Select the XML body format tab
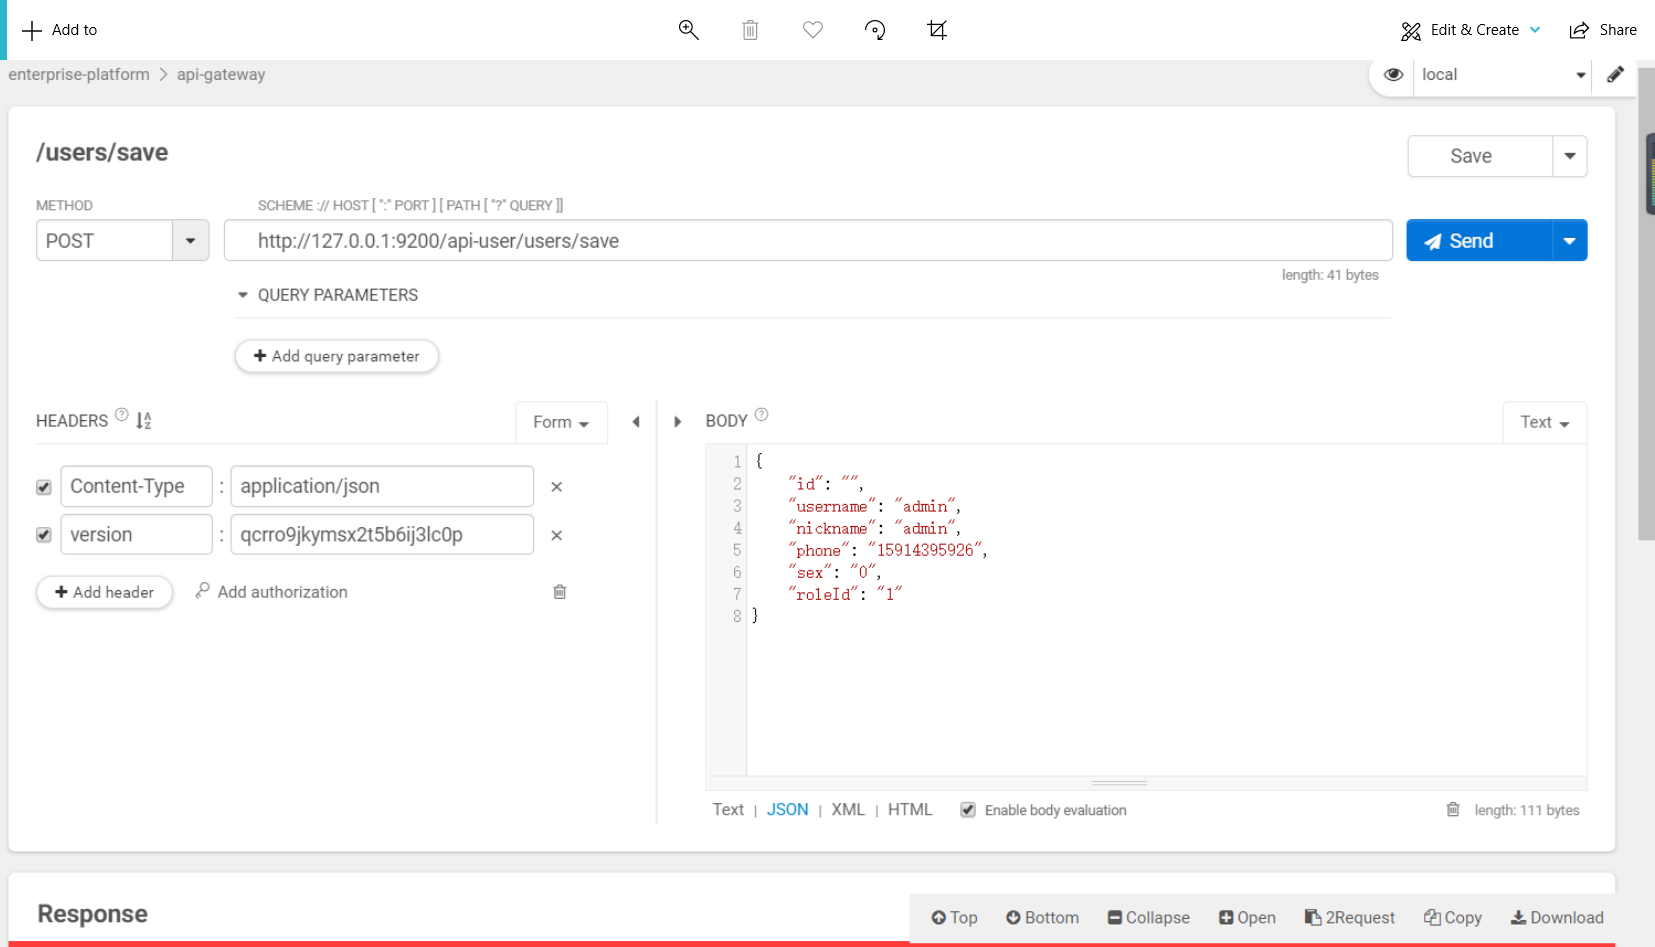 [x=848, y=810]
